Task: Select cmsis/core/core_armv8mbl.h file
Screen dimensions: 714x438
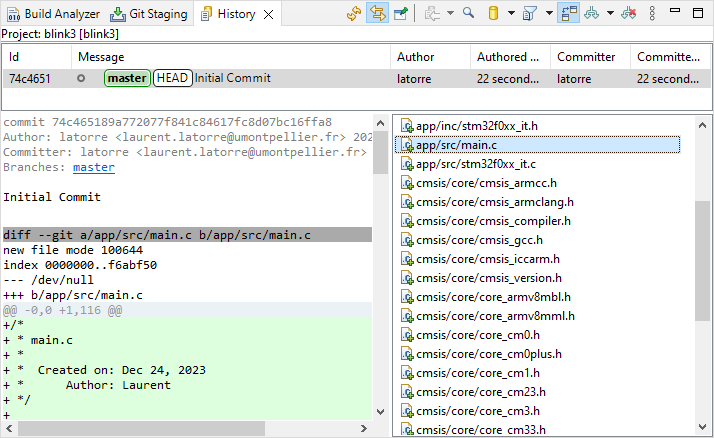Action: (x=485, y=297)
